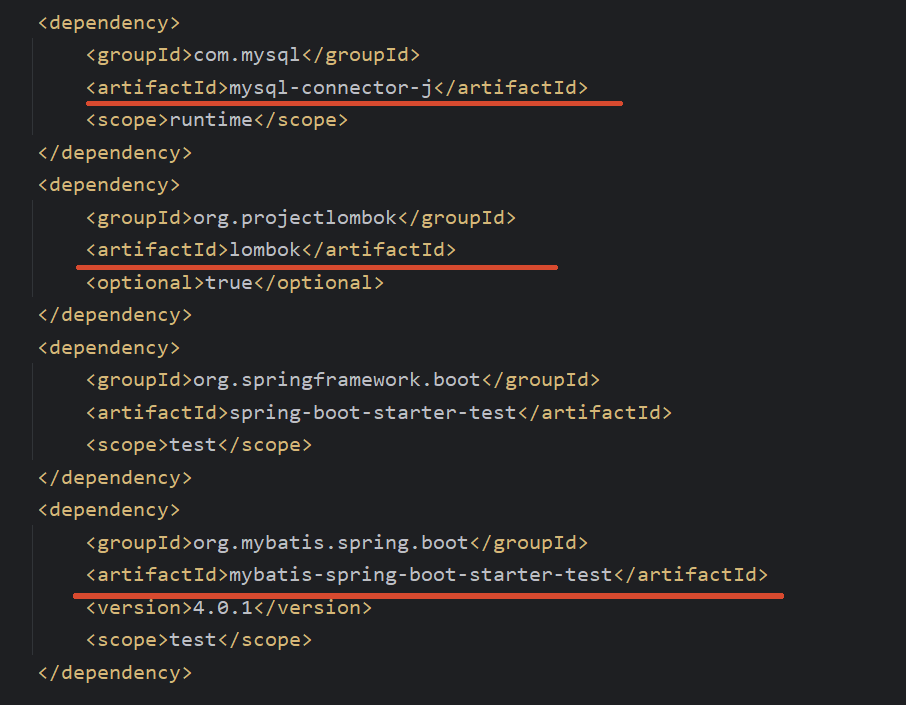Click spring-boot-starter-test artifactId
Screen dimensions: 906x705
tap(373, 413)
